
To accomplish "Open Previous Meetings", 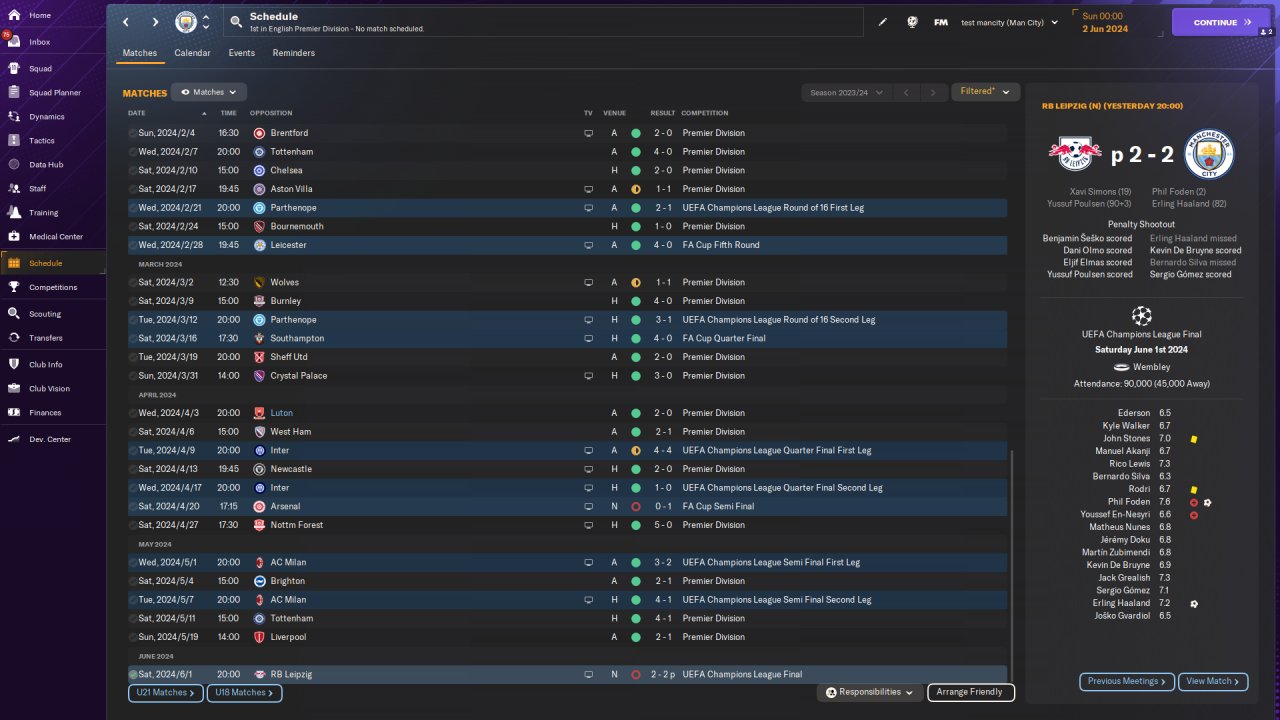I will click(1127, 681).
